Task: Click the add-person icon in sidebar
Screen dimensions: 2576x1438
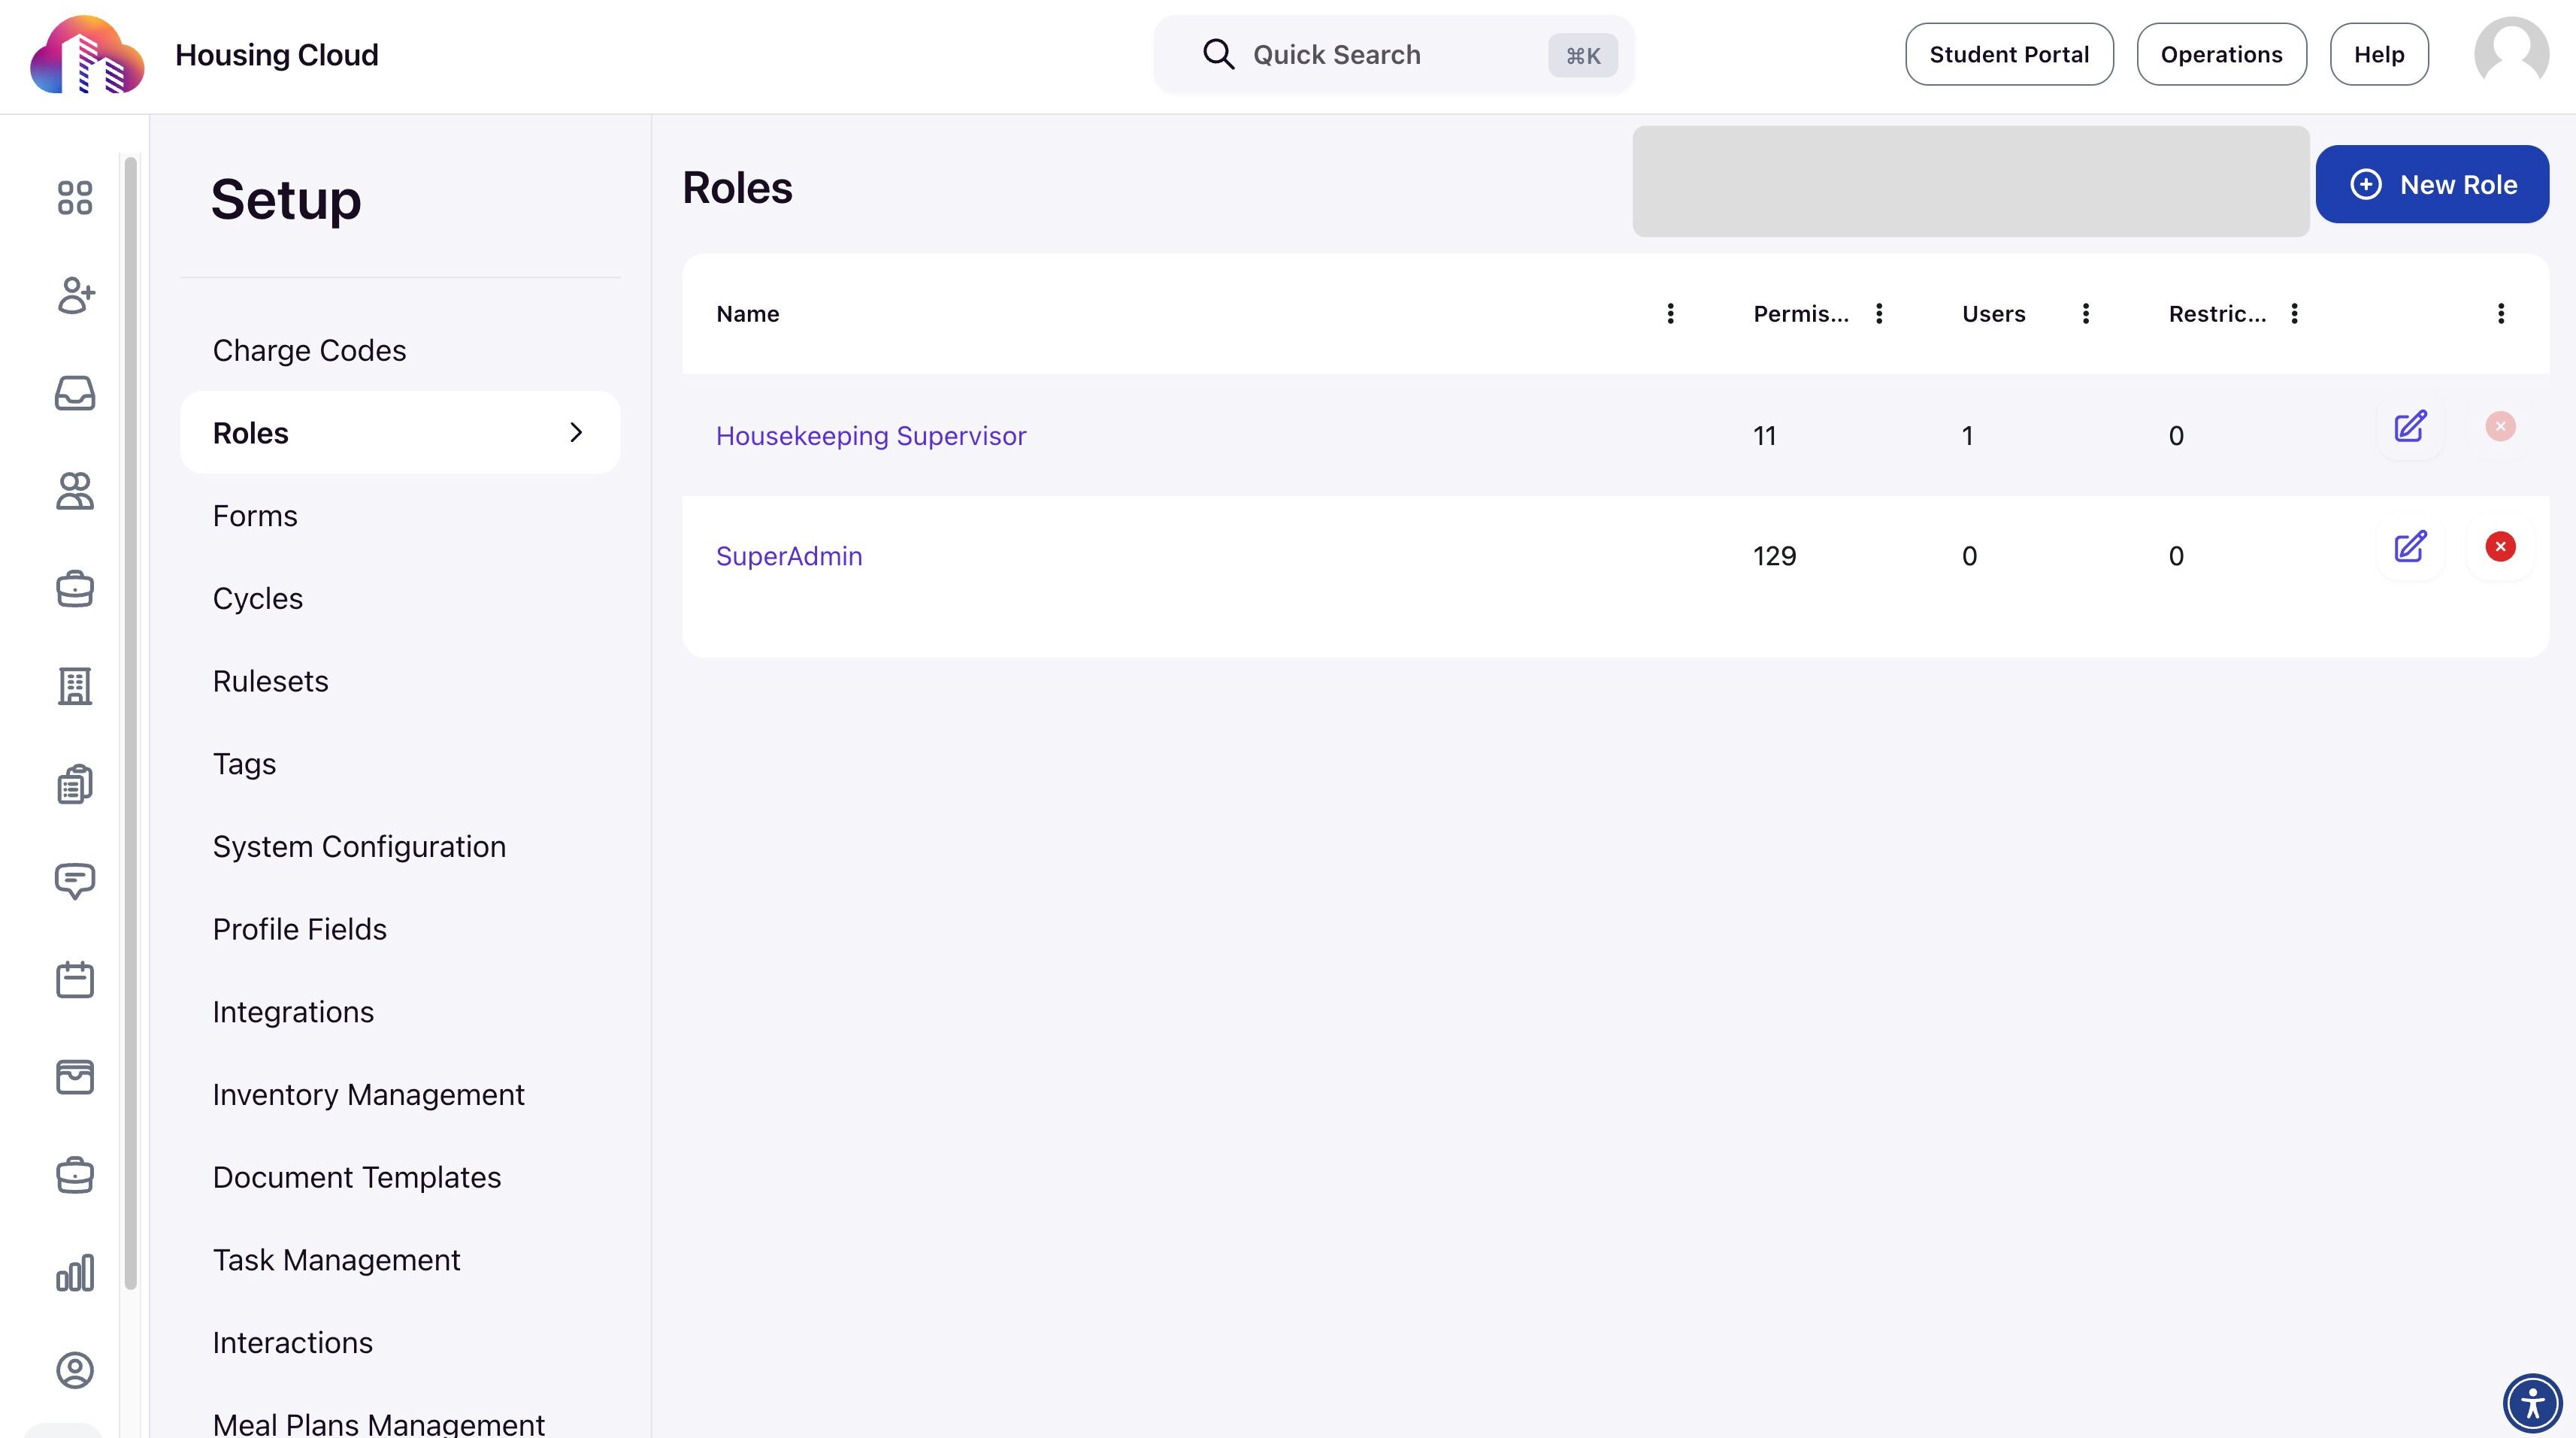Action: (75, 295)
